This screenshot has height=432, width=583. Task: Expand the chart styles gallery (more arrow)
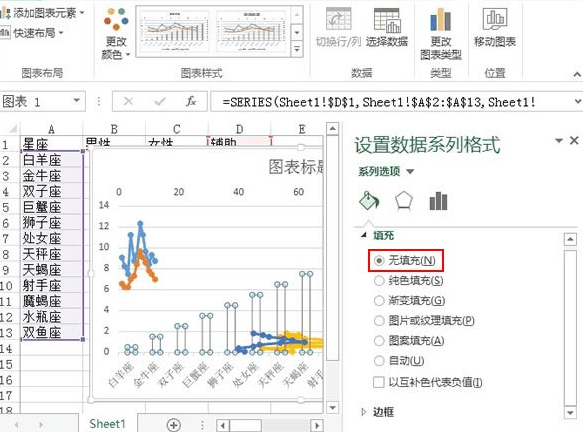click(x=297, y=49)
